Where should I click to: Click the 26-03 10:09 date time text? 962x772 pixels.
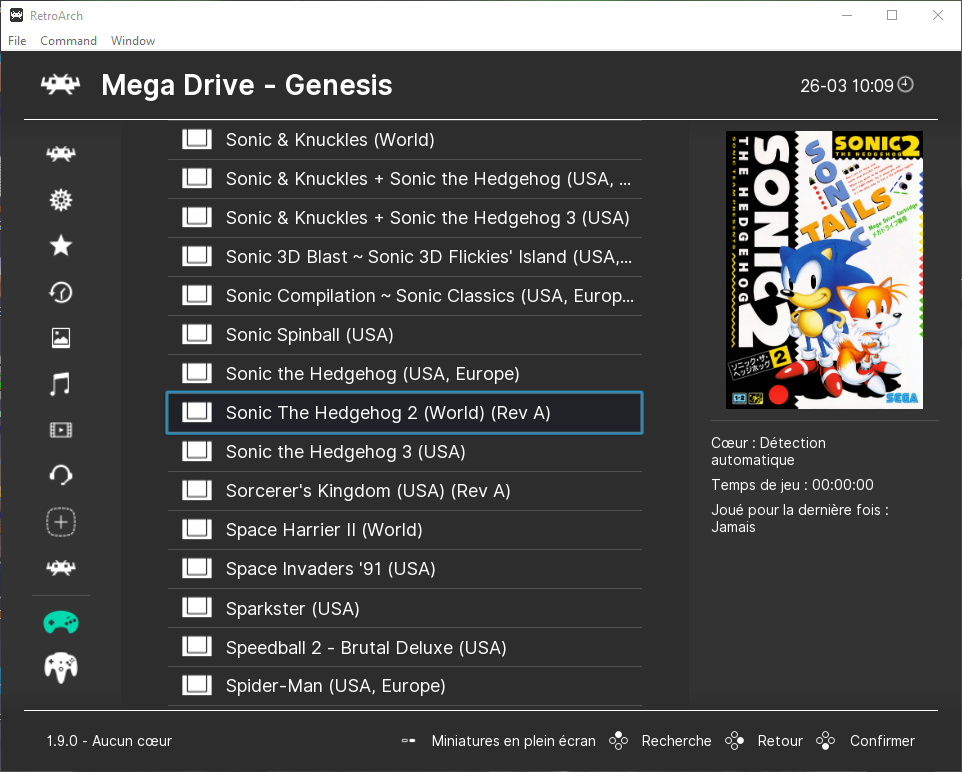click(847, 85)
